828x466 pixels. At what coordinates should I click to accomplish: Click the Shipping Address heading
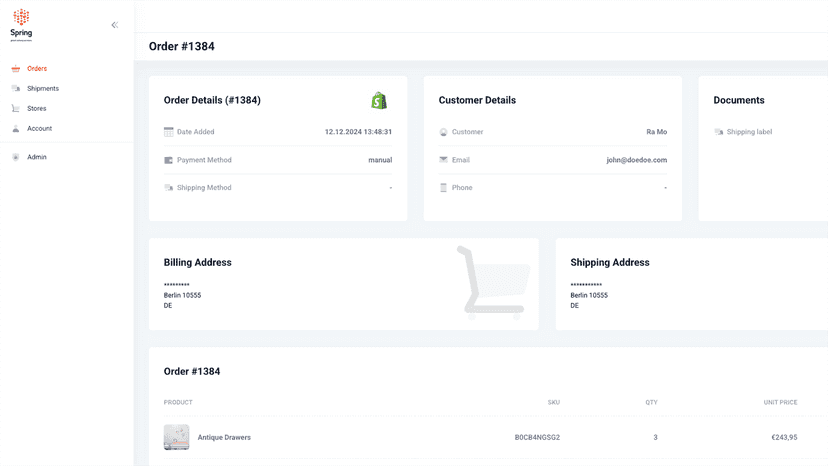[x=610, y=263]
